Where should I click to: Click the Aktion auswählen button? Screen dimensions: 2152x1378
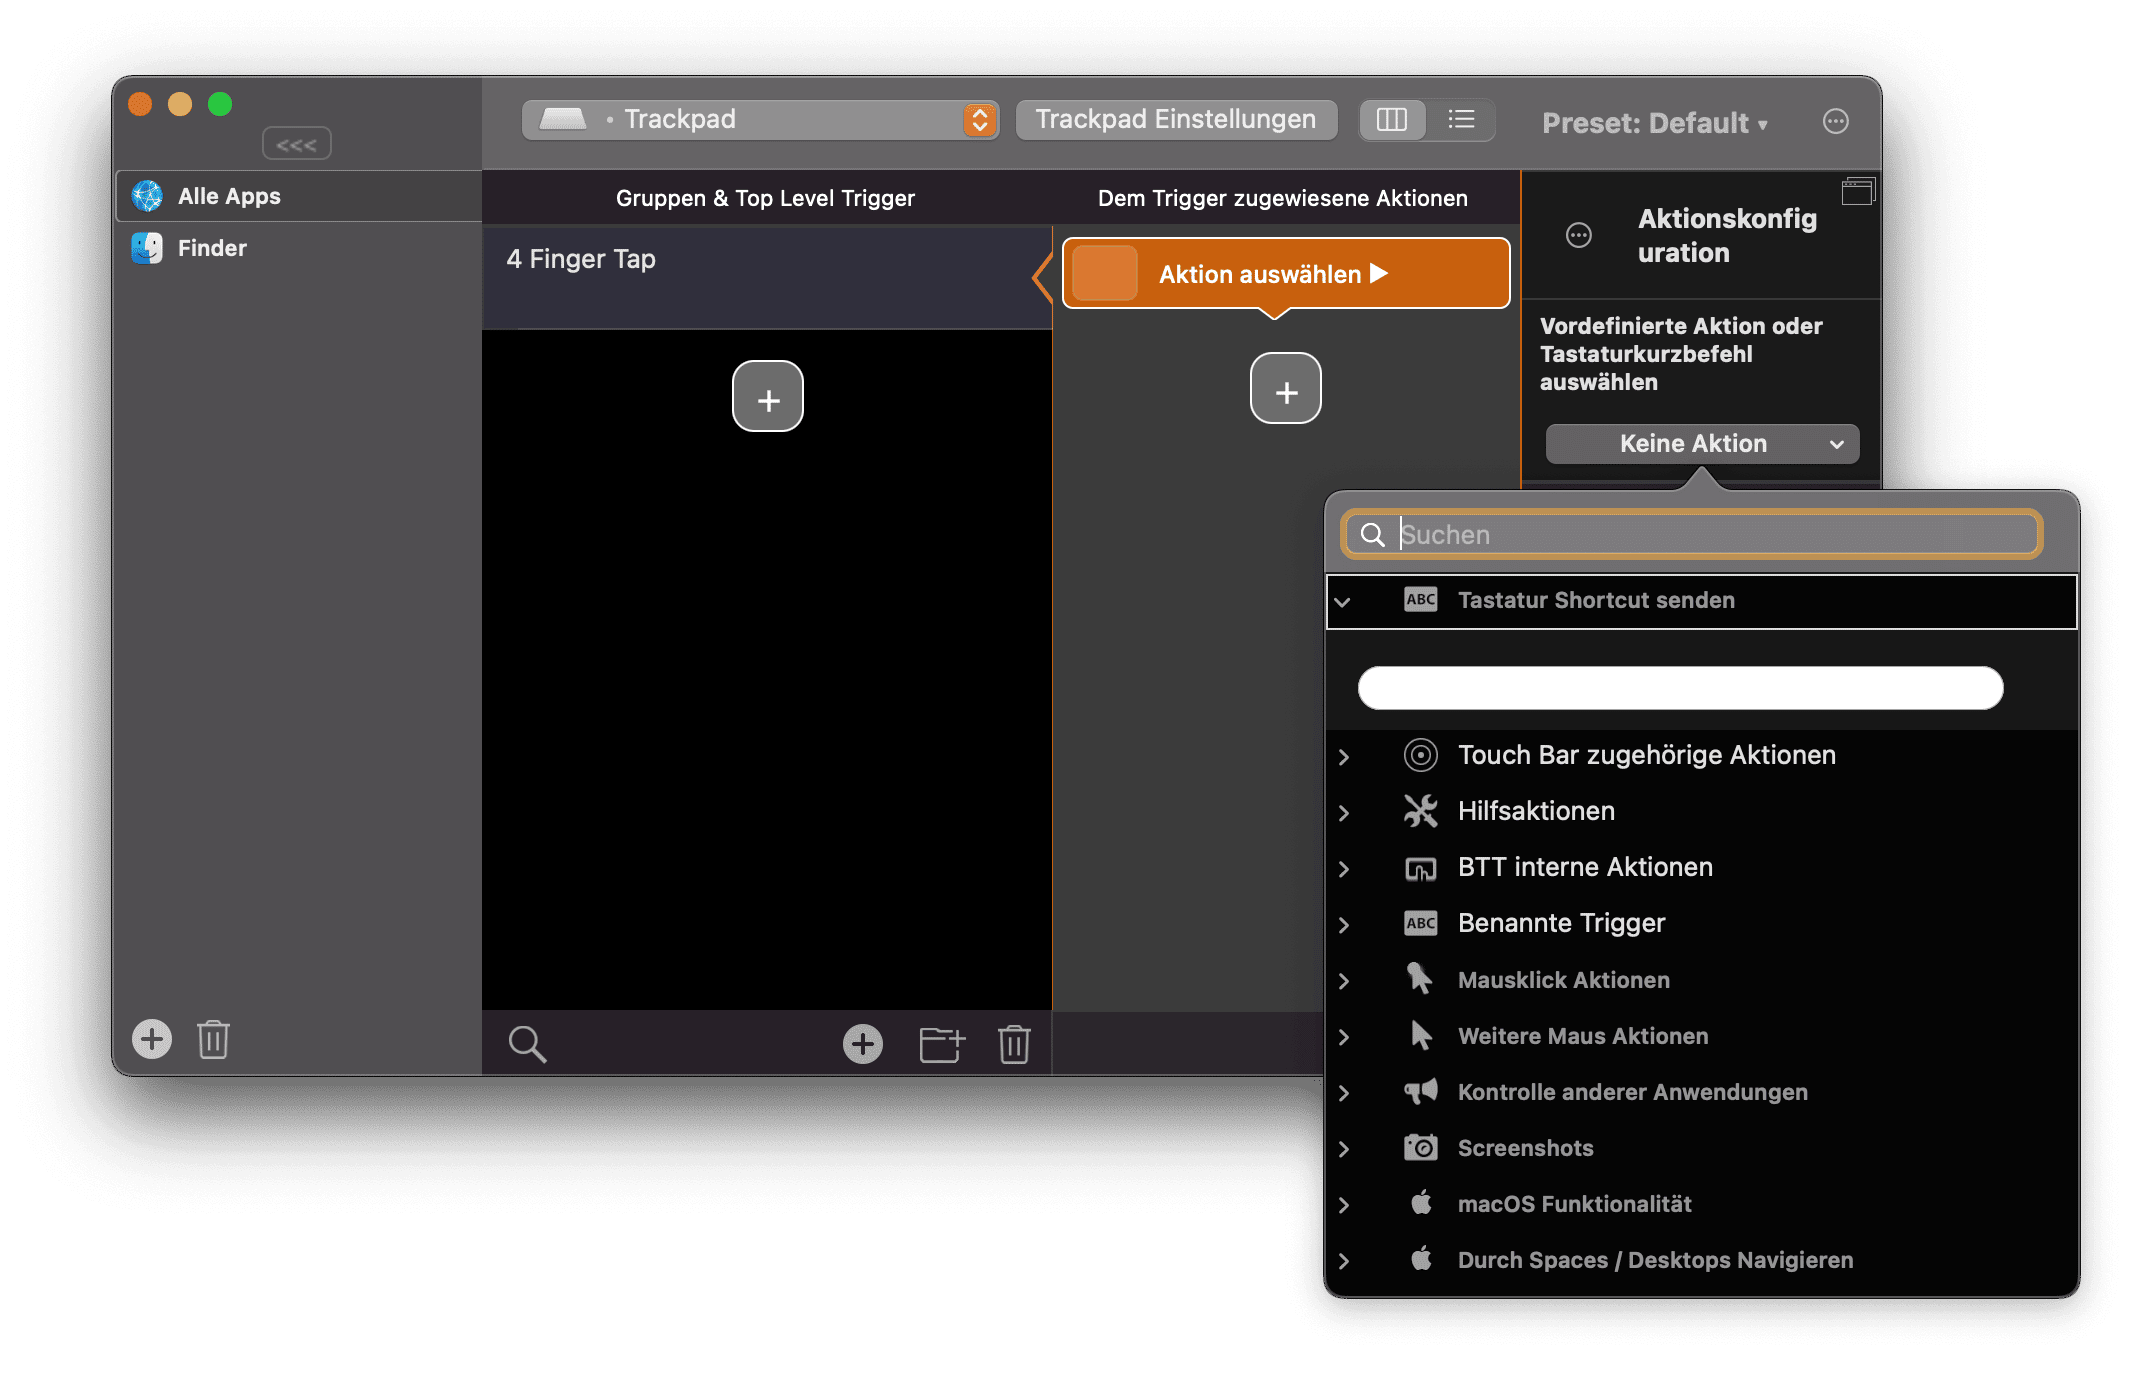(1285, 273)
